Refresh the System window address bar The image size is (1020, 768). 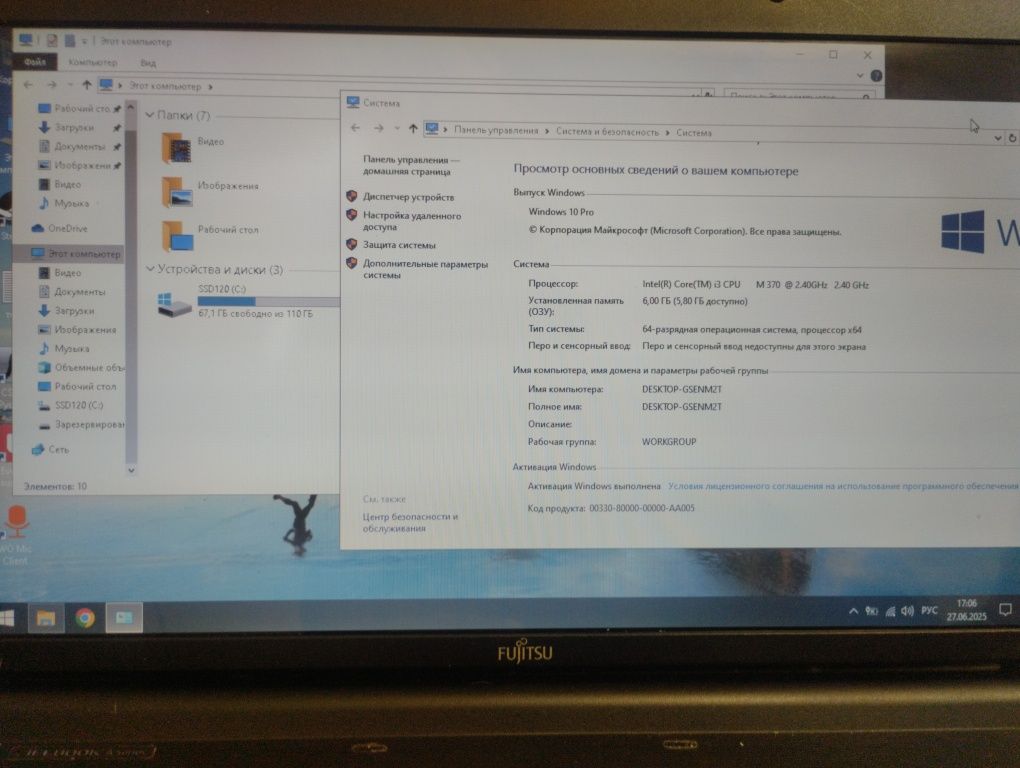coord(1012,138)
